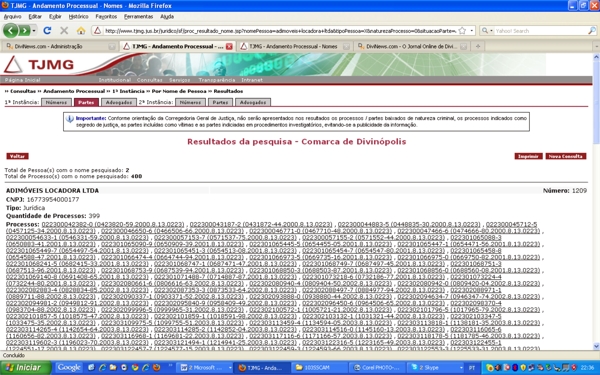Open the Arquivo menu
This screenshot has width=600, height=375.
coord(13,16)
